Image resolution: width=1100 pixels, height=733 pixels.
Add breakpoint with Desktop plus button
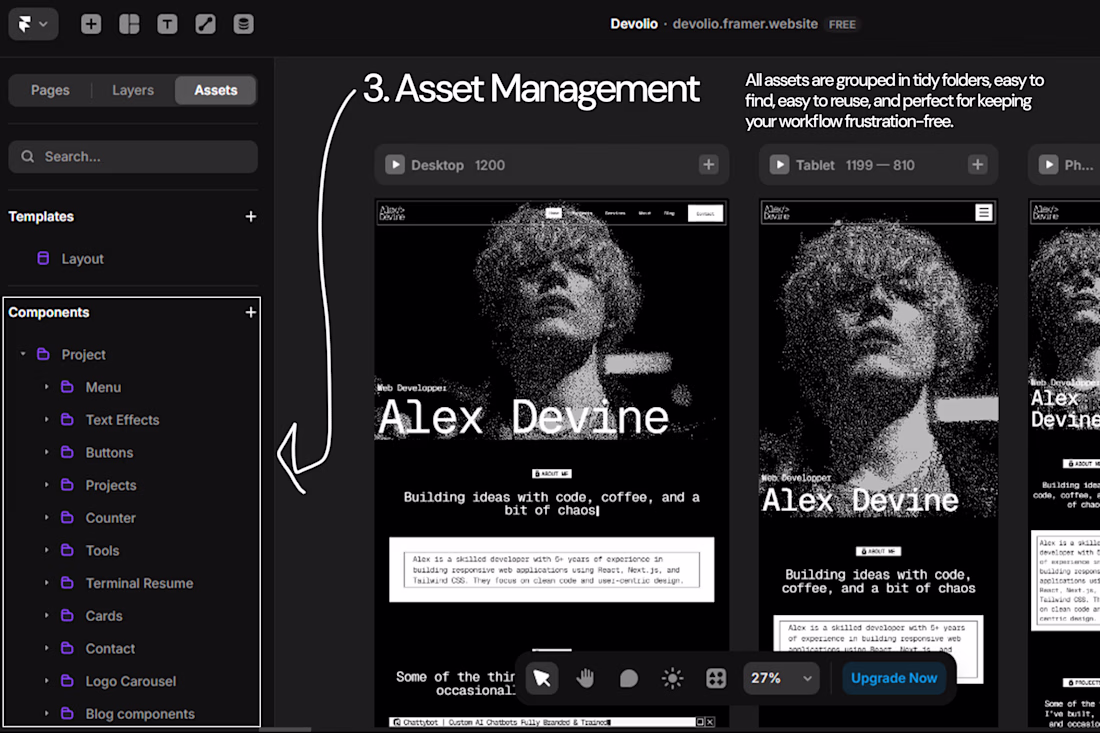pyautogui.click(x=709, y=165)
